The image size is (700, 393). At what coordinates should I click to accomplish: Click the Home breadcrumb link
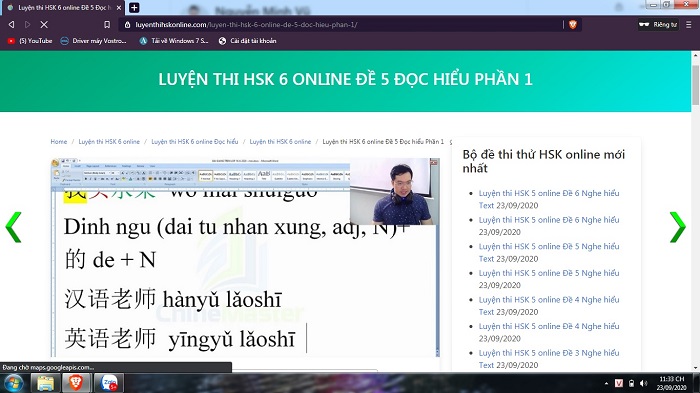pos(58,142)
